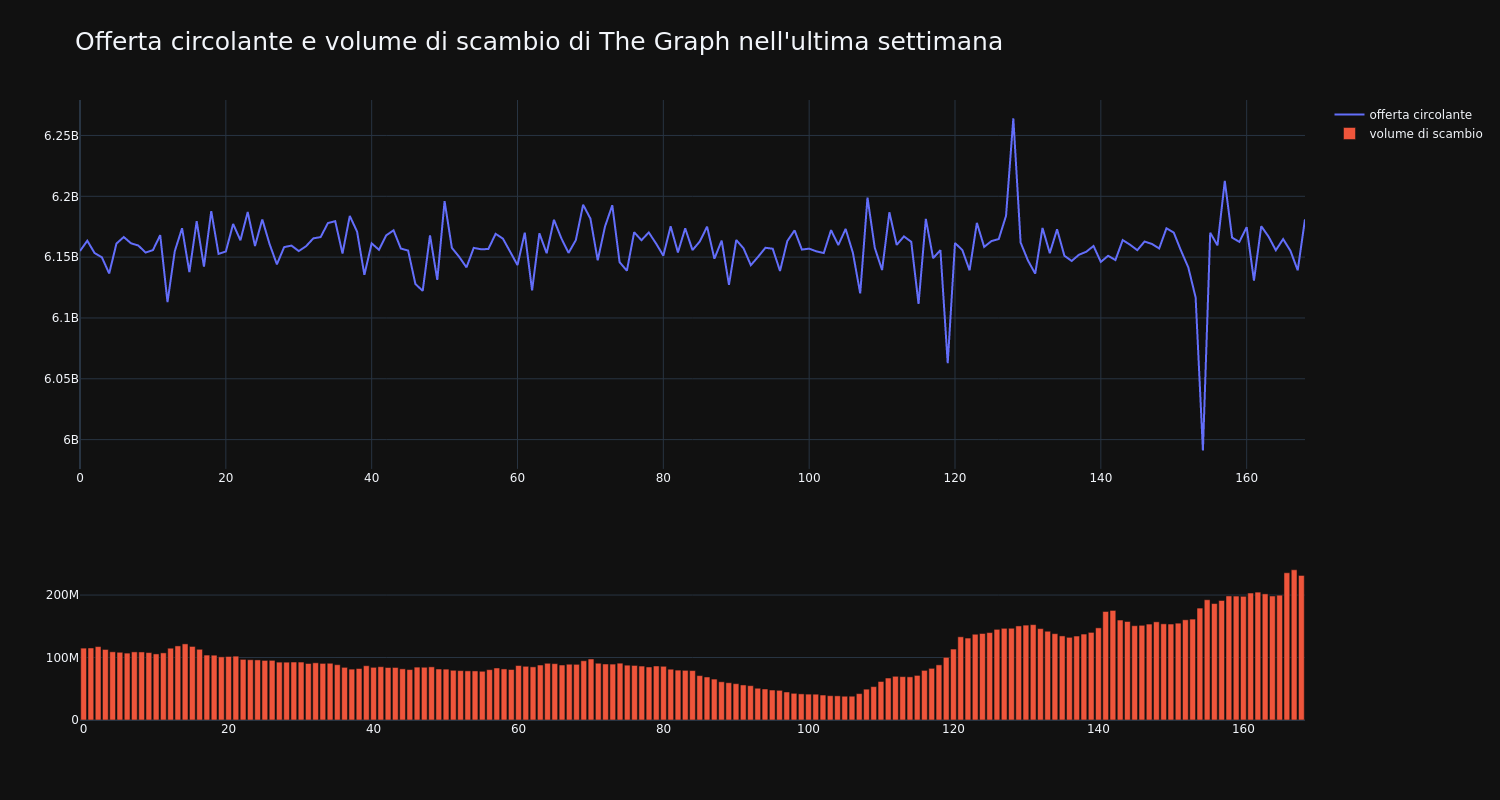Click the 100M label on the volume chart

pyautogui.click(x=62, y=658)
